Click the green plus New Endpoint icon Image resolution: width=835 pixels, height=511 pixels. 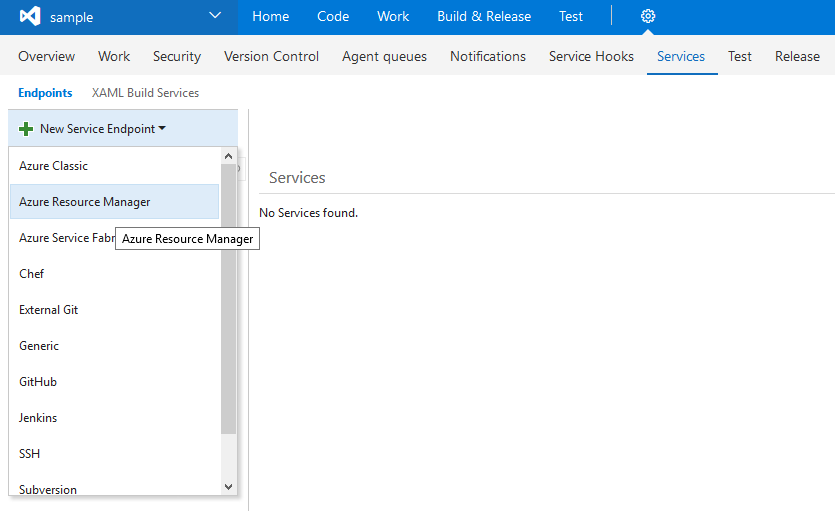coord(26,129)
